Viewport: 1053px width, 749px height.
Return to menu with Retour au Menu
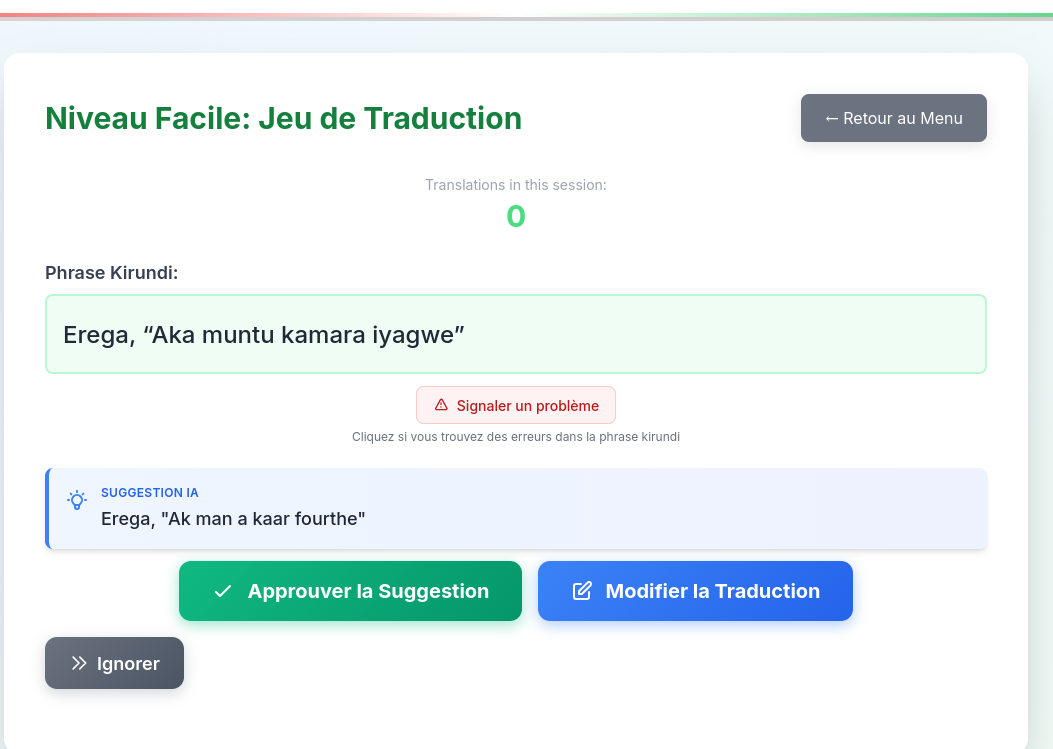point(893,117)
